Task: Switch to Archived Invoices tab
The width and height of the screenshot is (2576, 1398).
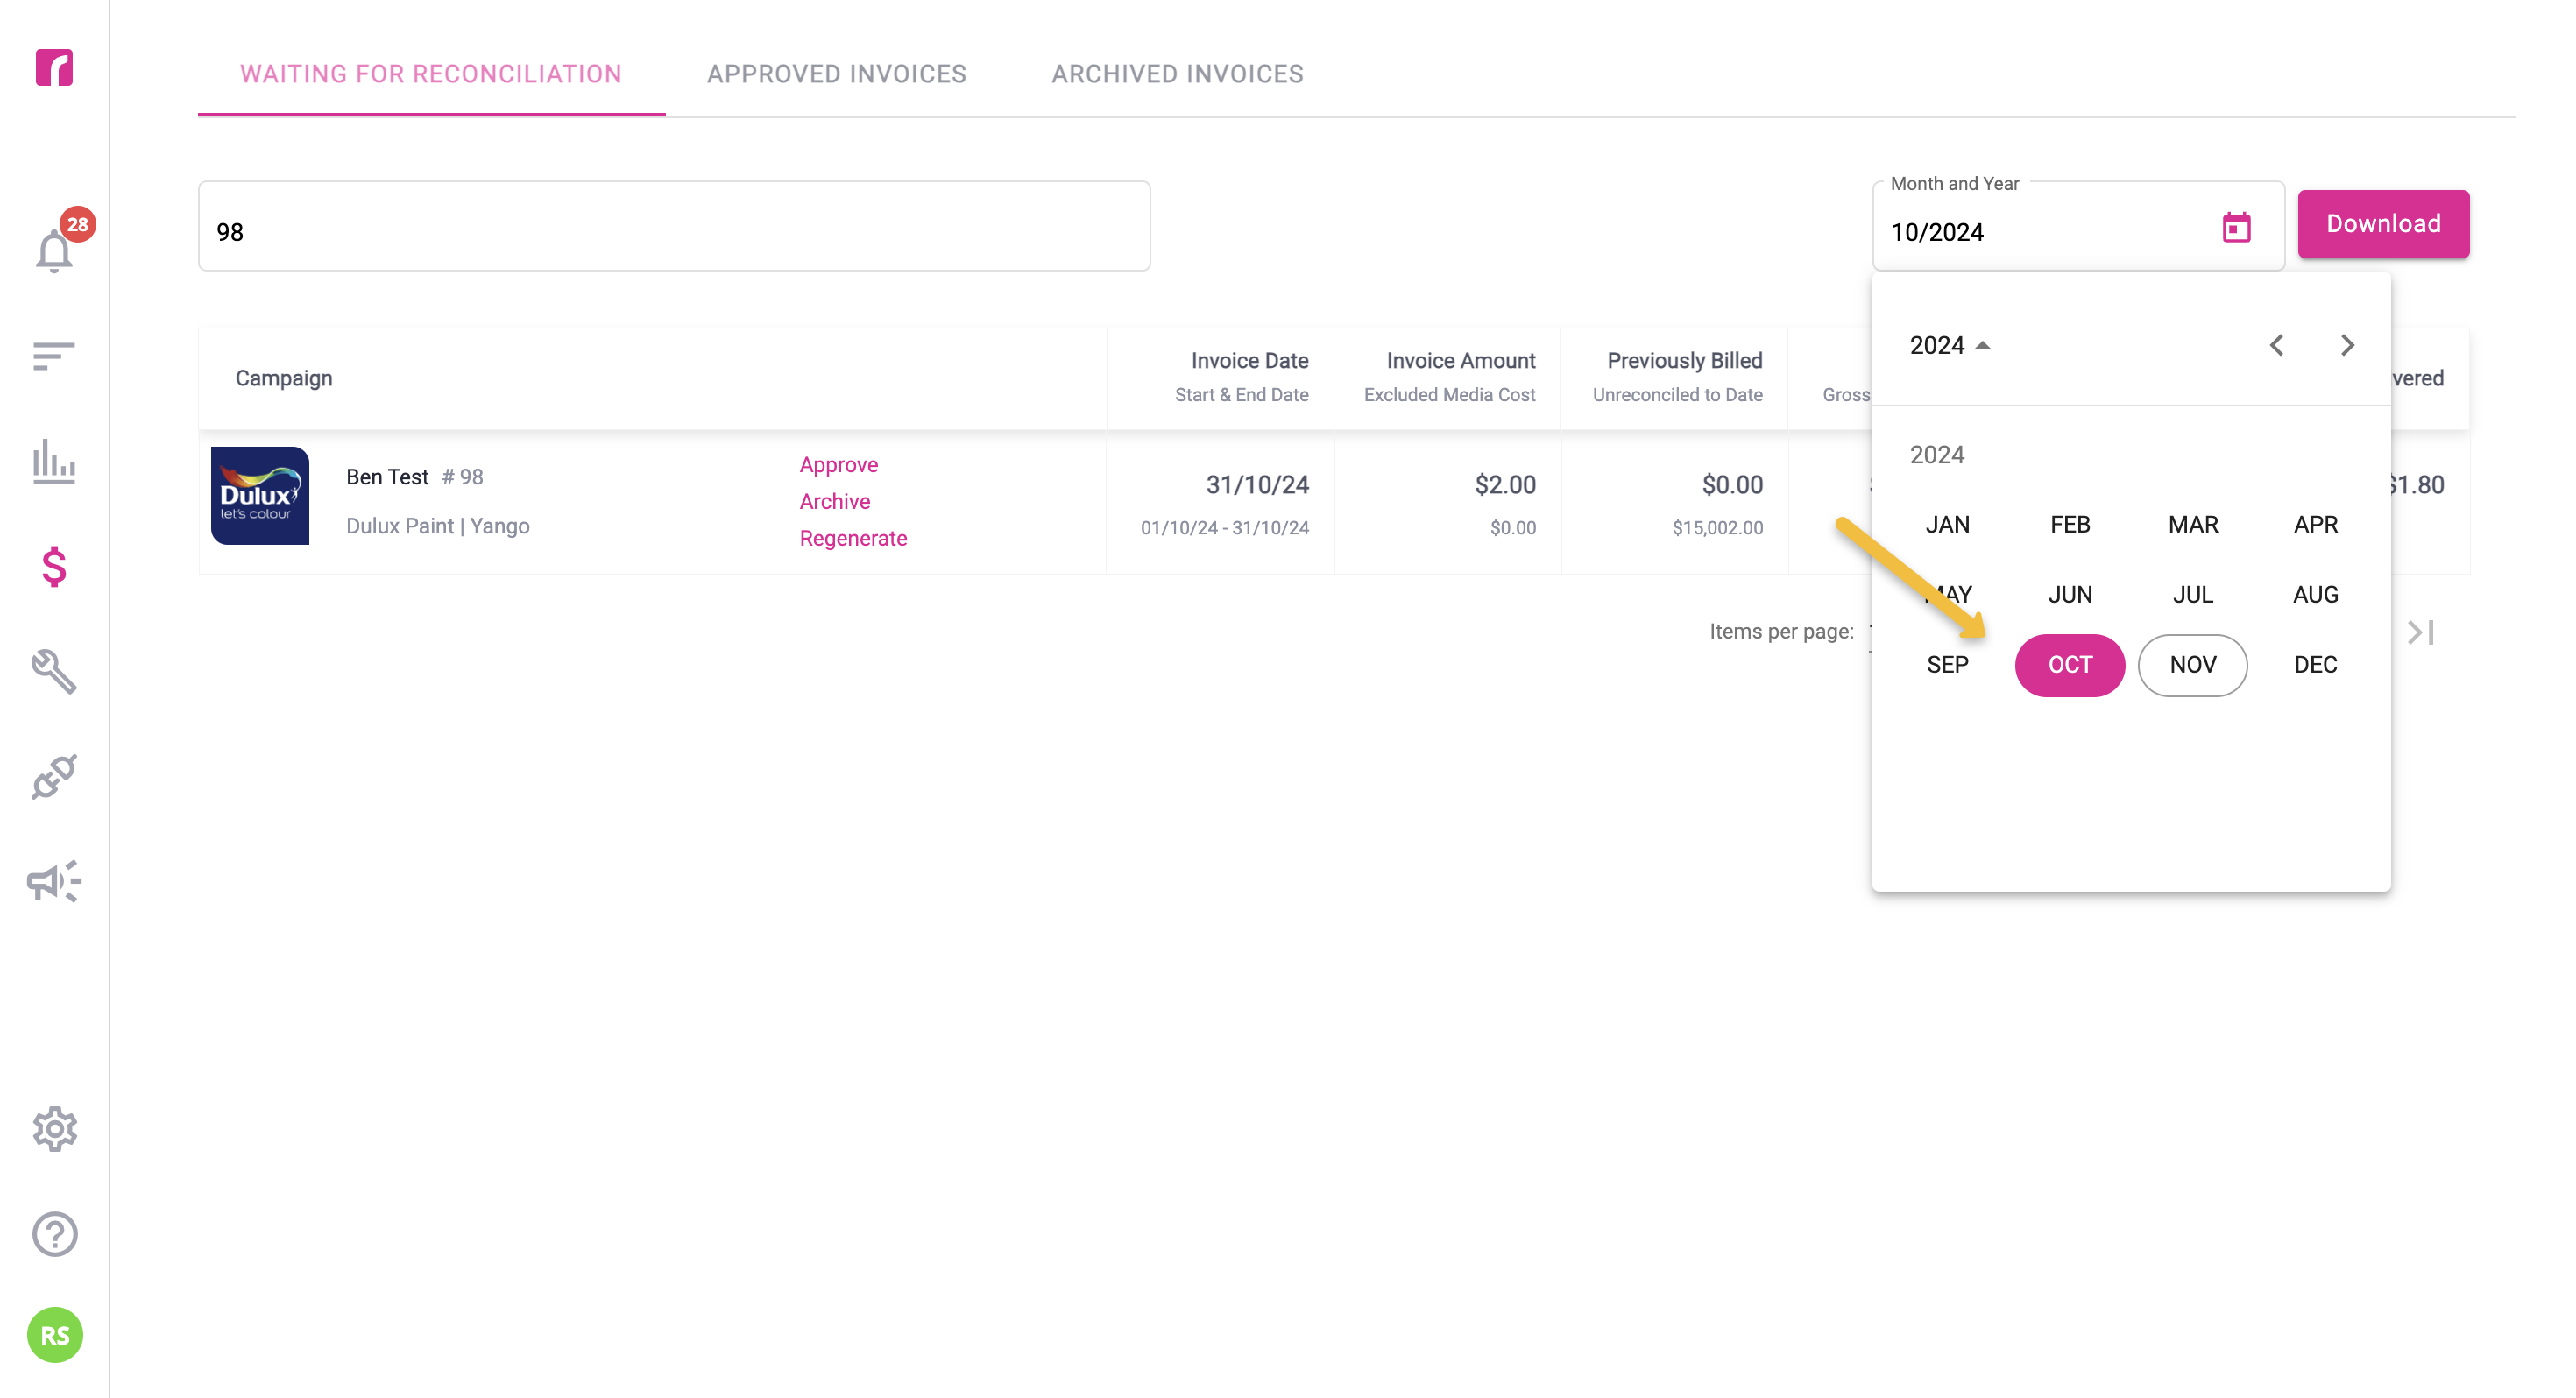Action: 1178,74
